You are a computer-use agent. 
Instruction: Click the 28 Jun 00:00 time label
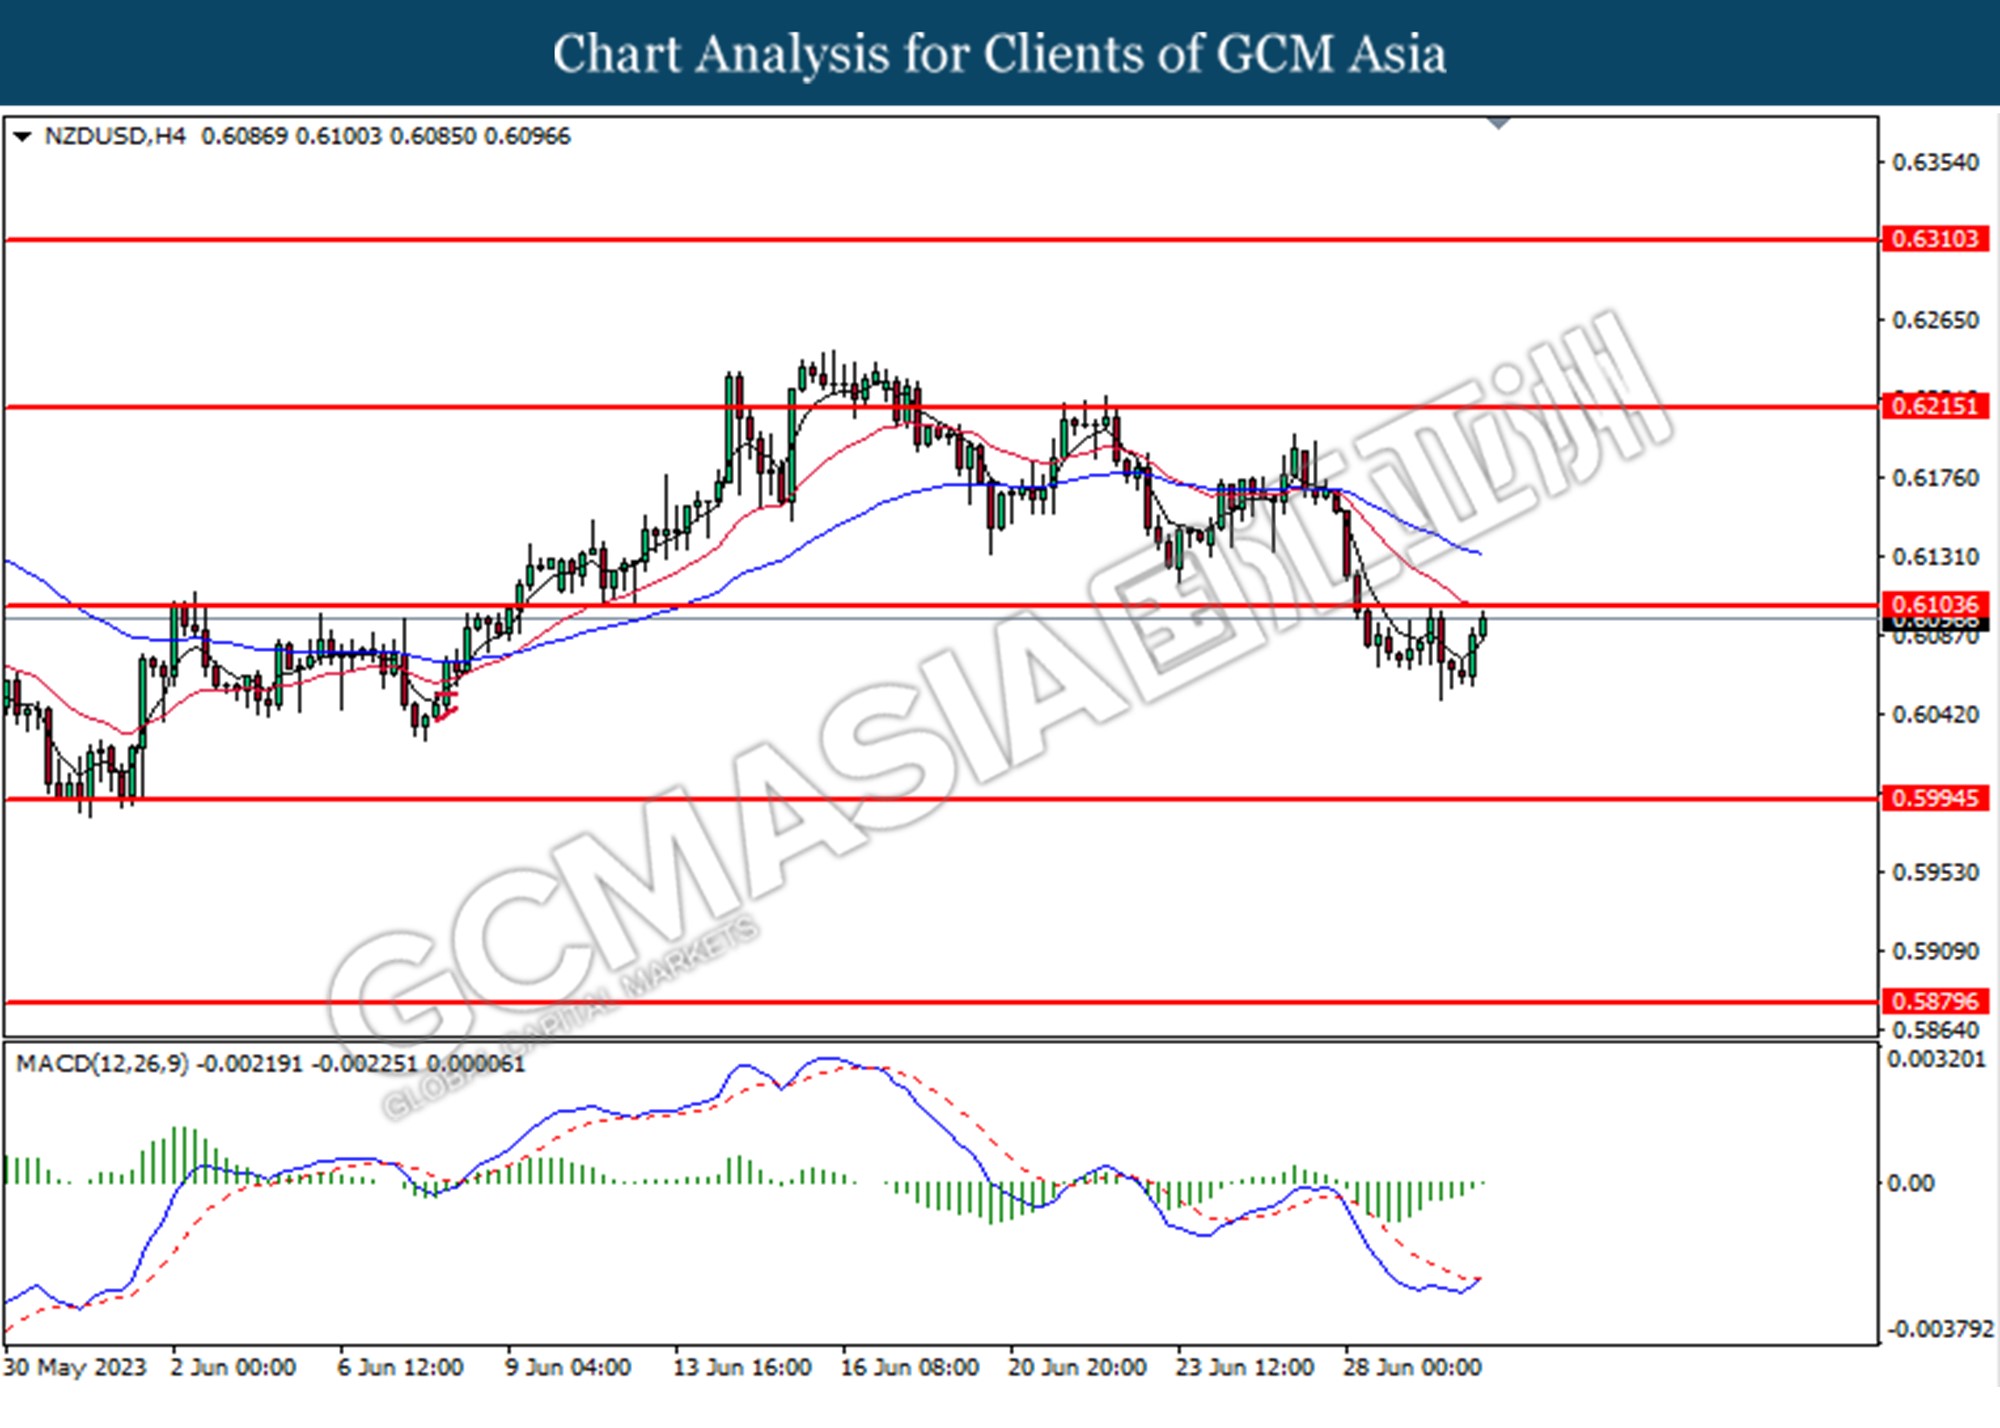coord(1412,1367)
